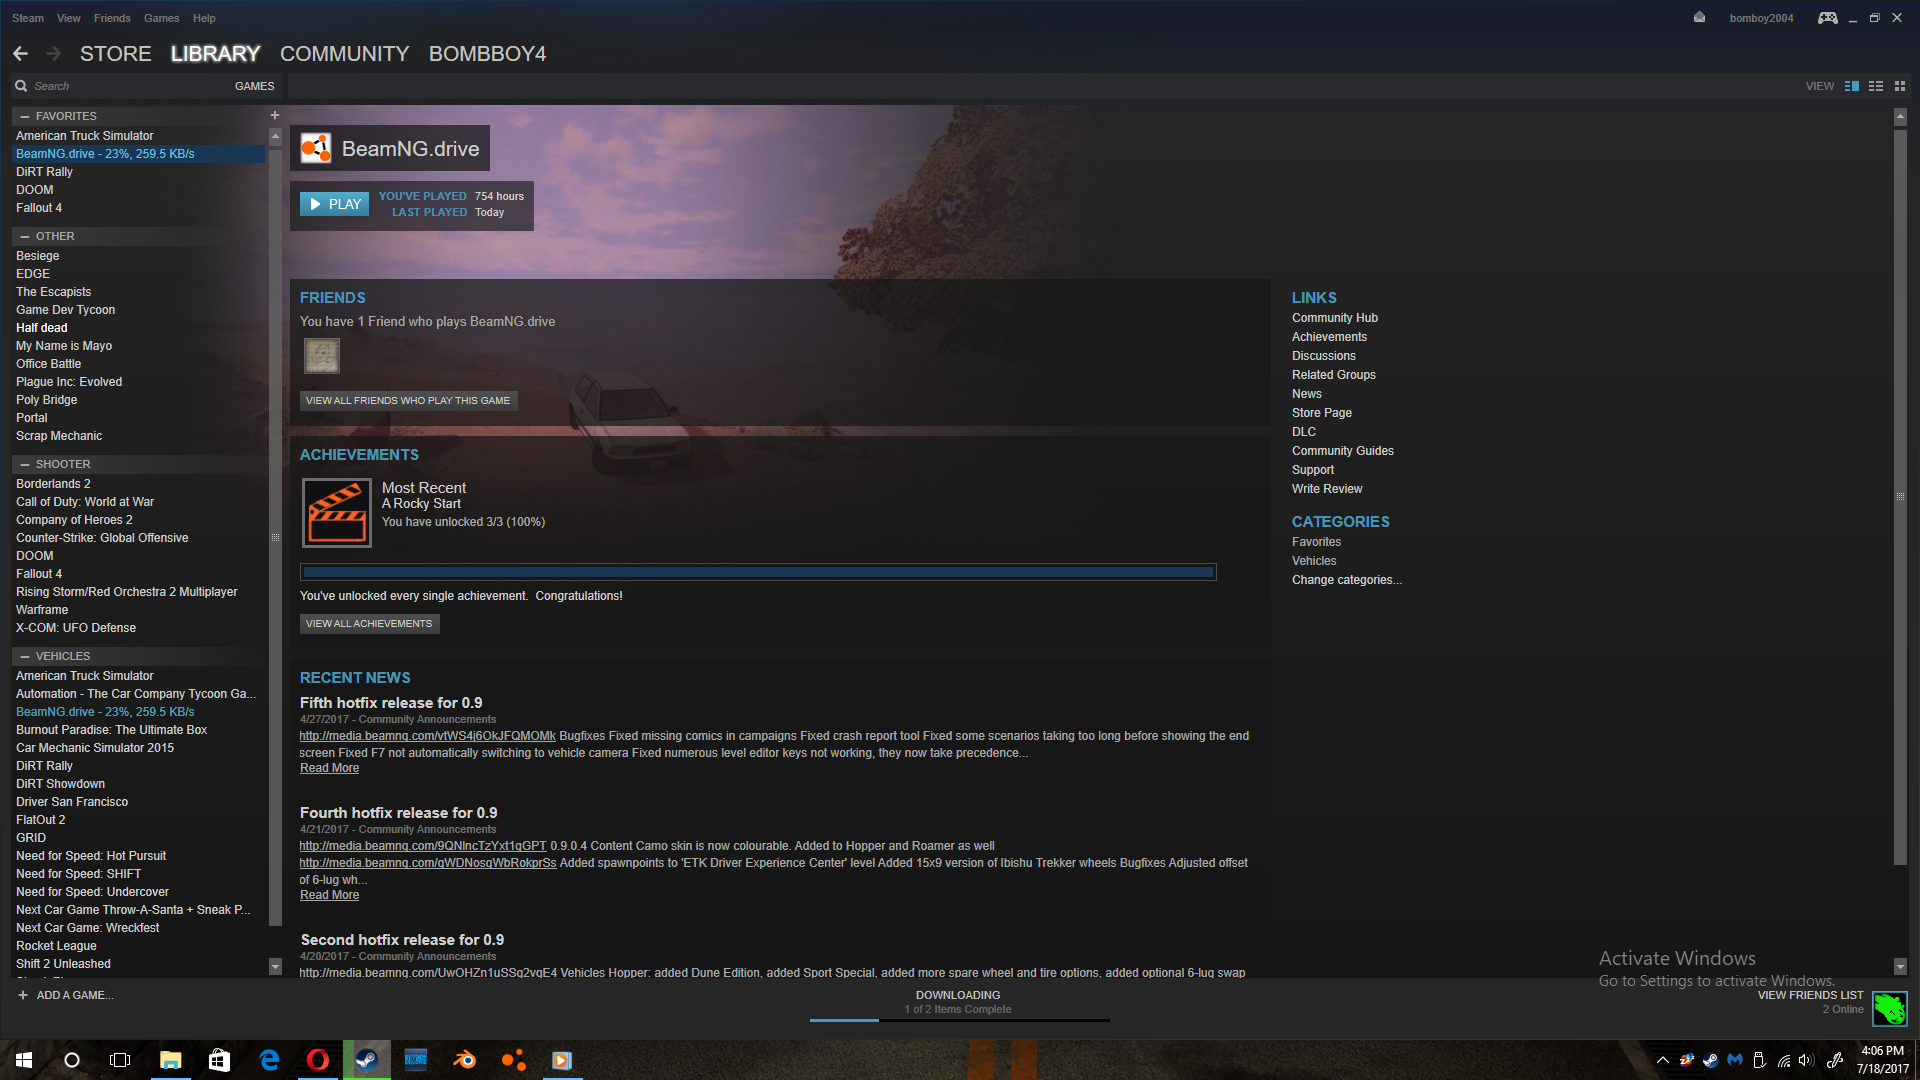The image size is (1920, 1080).
Task: Open Big Picture mode controller icon
Action: pos(1827,18)
